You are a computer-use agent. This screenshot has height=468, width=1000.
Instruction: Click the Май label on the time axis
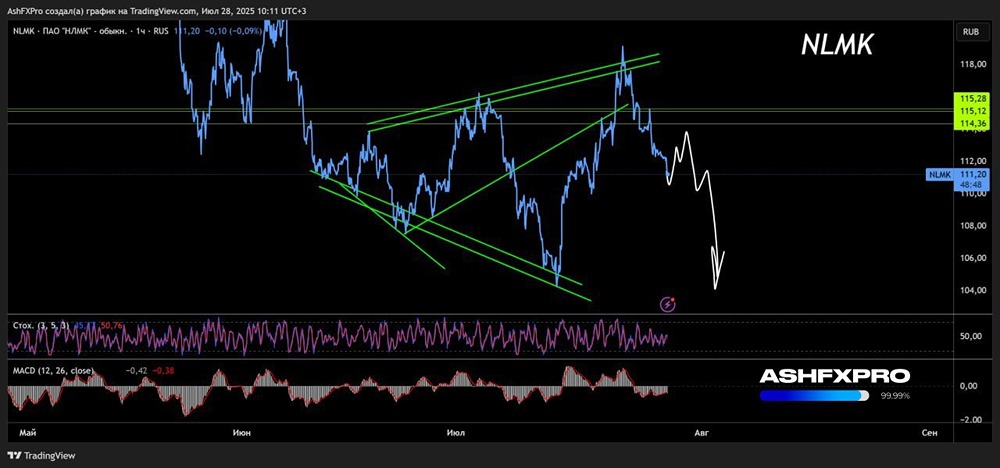27,433
